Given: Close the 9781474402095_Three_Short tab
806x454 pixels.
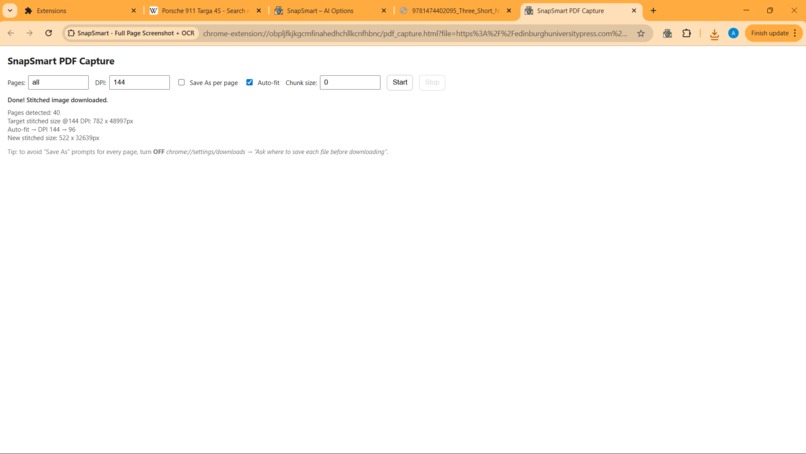Looking at the screenshot, I should click(x=509, y=11).
